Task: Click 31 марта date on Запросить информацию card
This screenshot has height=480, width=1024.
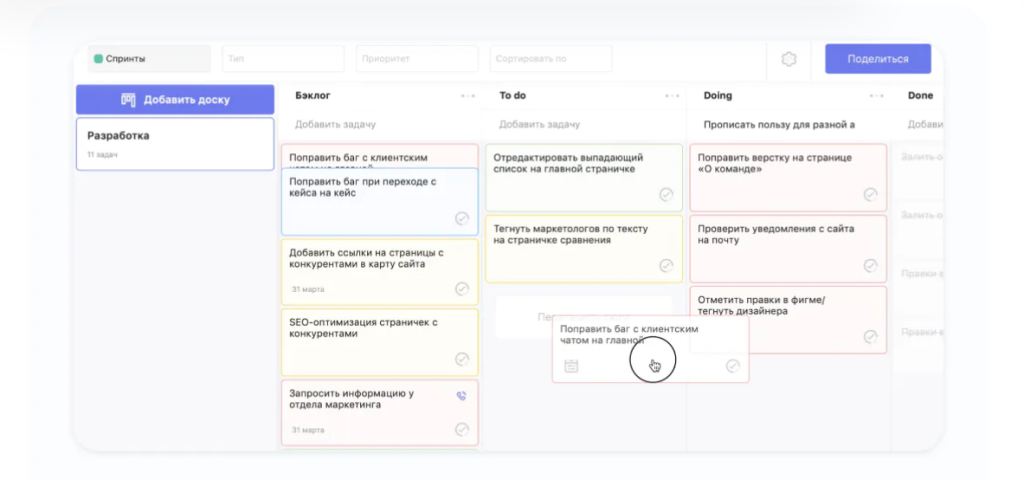Action: [308, 430]
